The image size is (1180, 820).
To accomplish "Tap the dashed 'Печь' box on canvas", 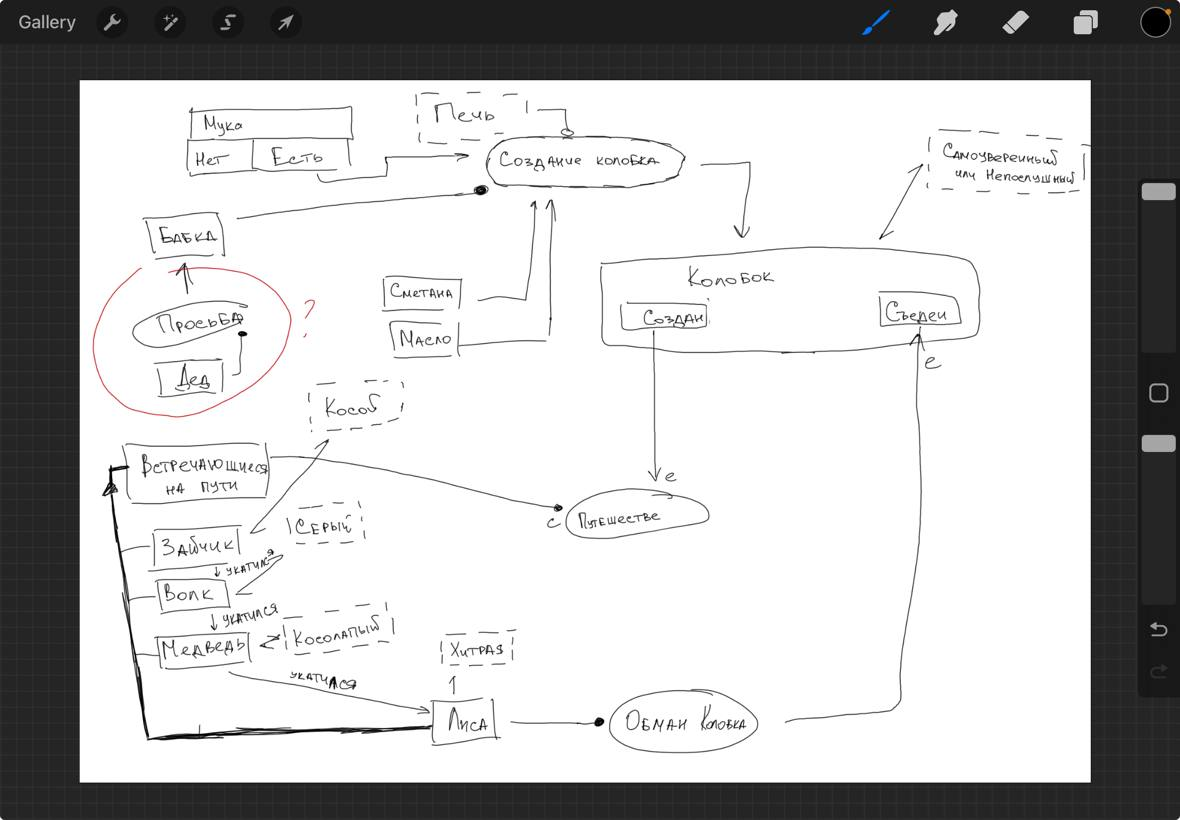I will pos(470,116).
